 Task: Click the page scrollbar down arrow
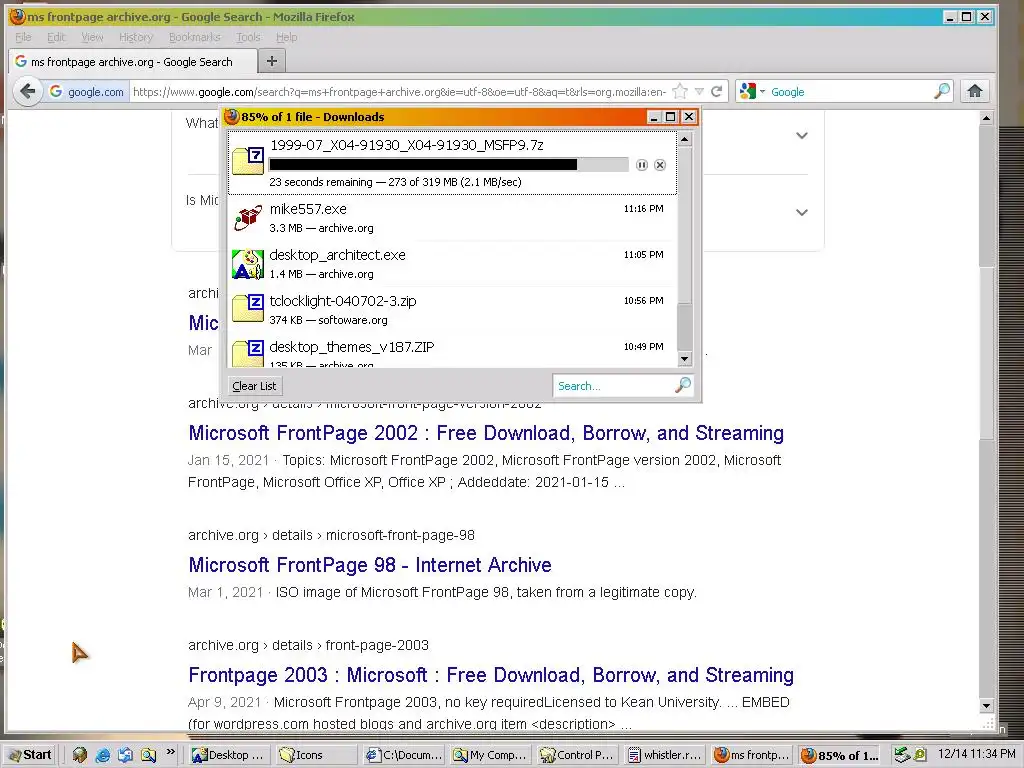point(986,705)
